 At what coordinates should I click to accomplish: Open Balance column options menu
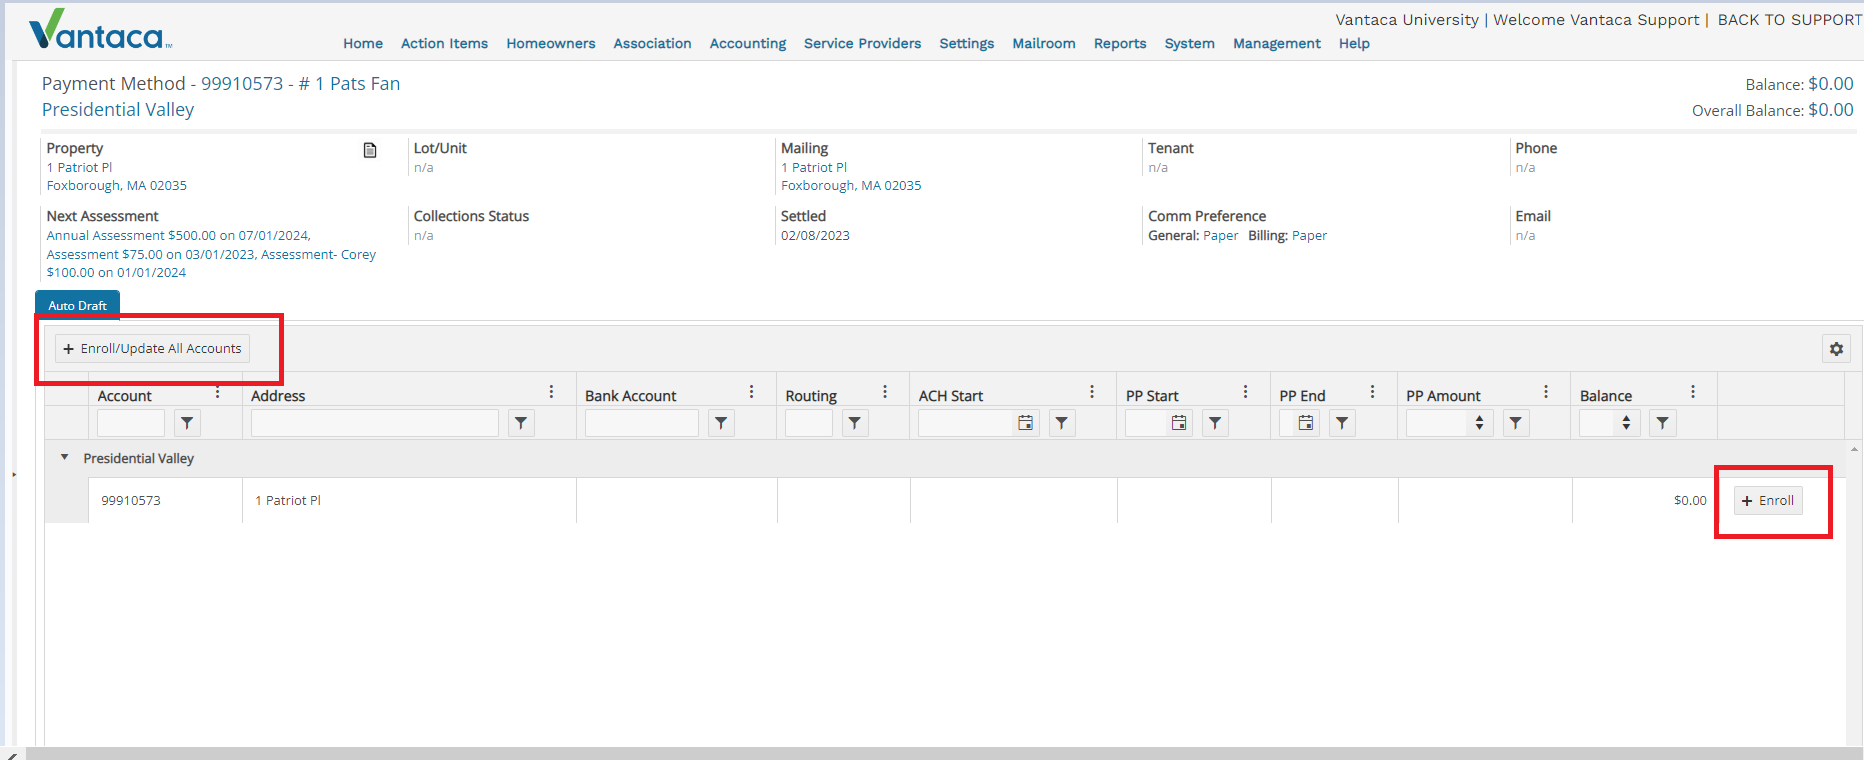pyautogui.click(x=1693, y=392)
